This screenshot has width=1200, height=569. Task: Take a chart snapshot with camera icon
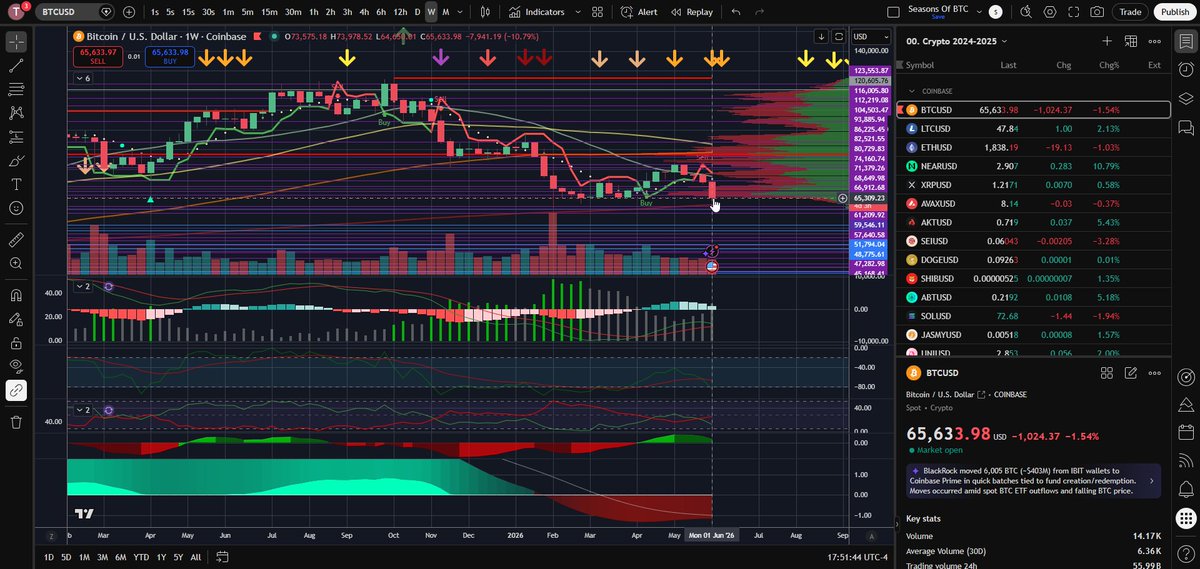tap(1098, 12)
